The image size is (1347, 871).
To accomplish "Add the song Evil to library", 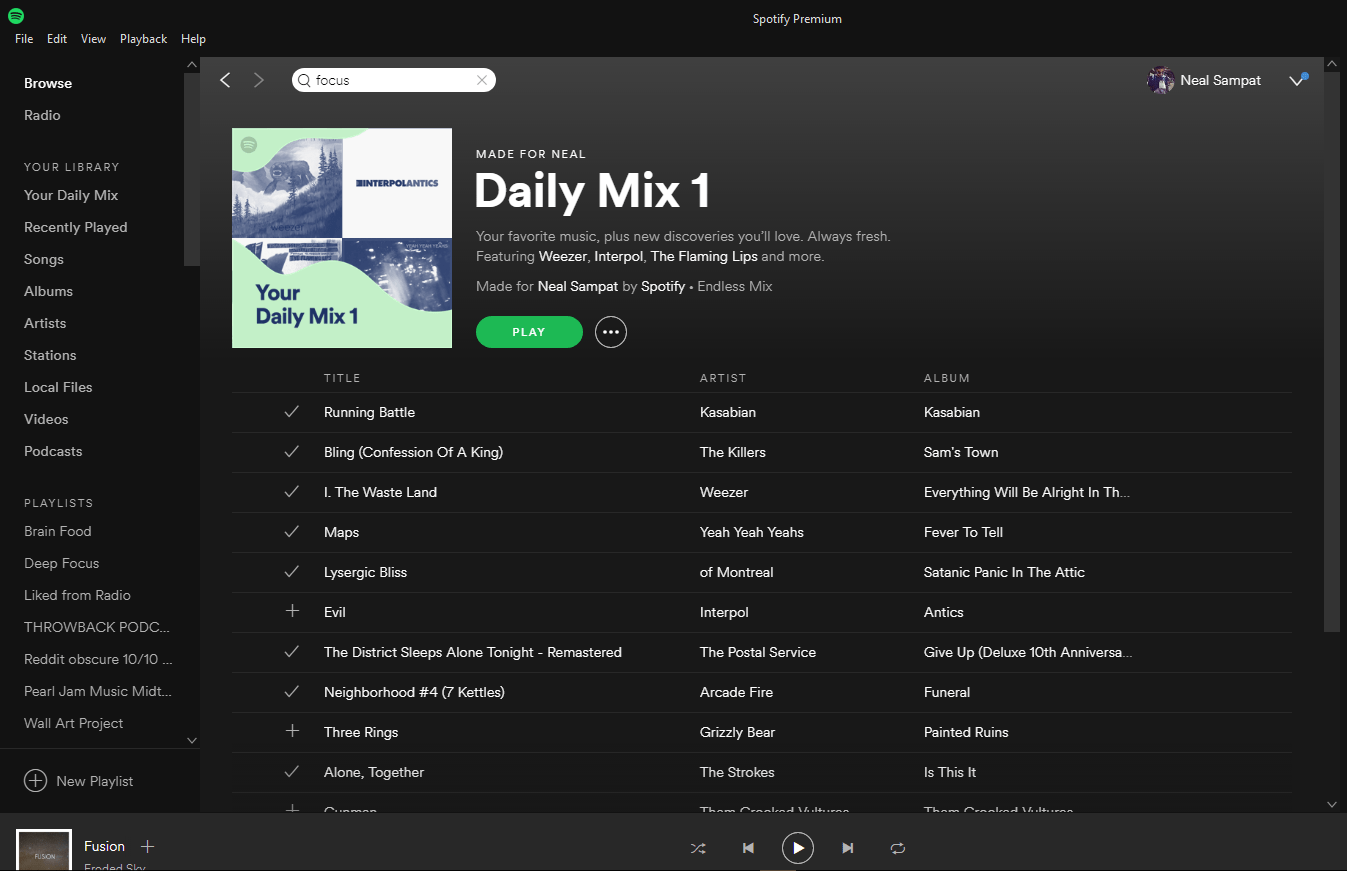I will tap(292, 611).
